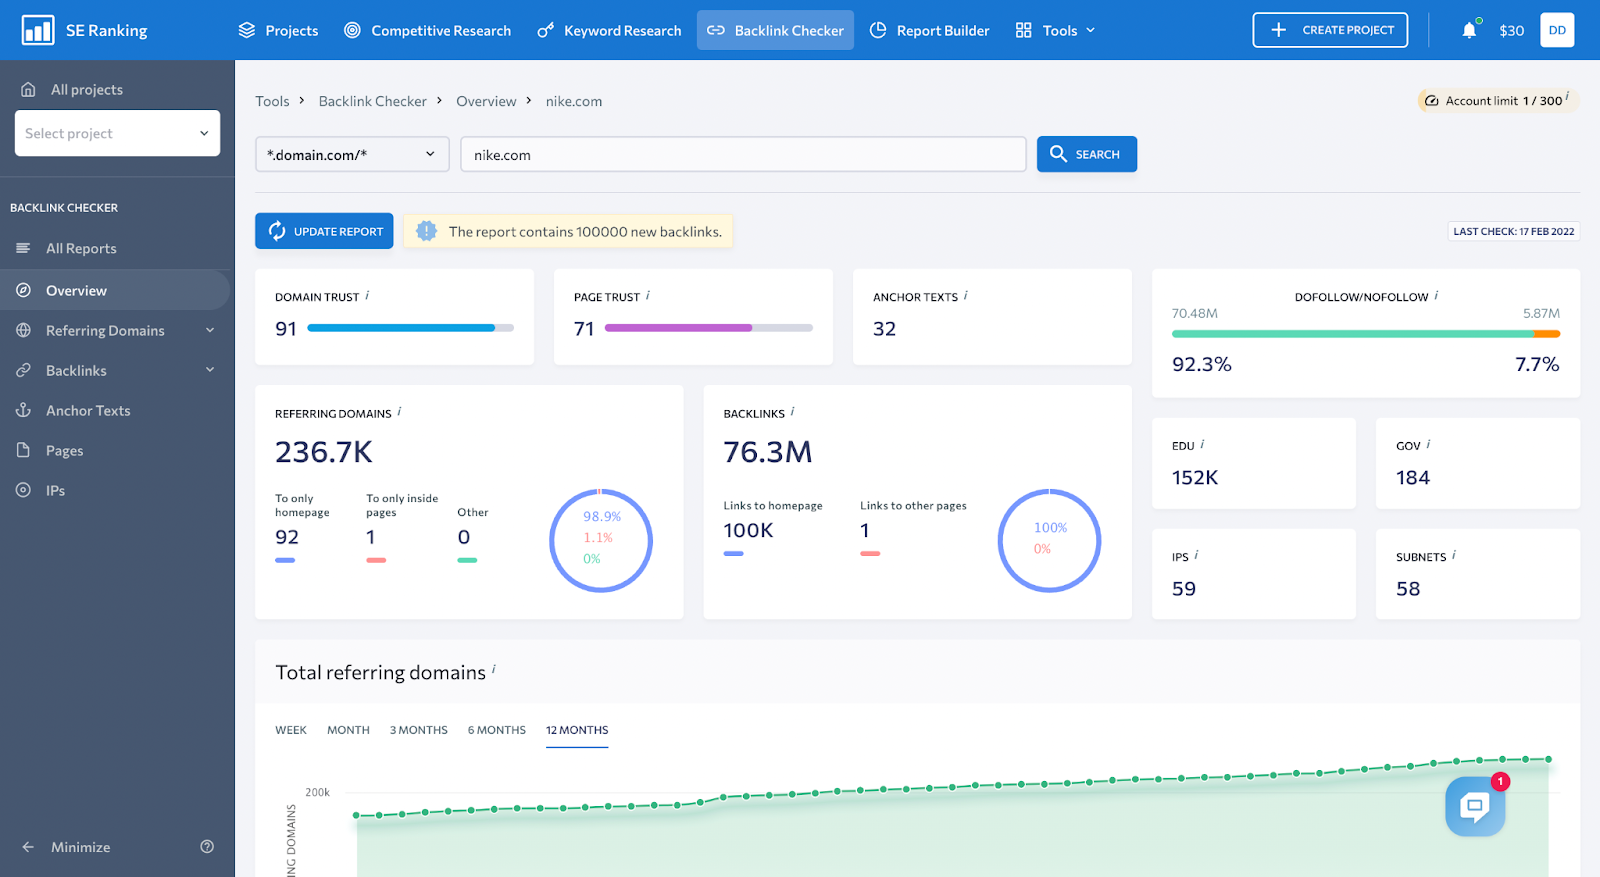The image size is (1600, 877).
Task: Click the nike.com domain input field
Action: click(x=743, y=154)
